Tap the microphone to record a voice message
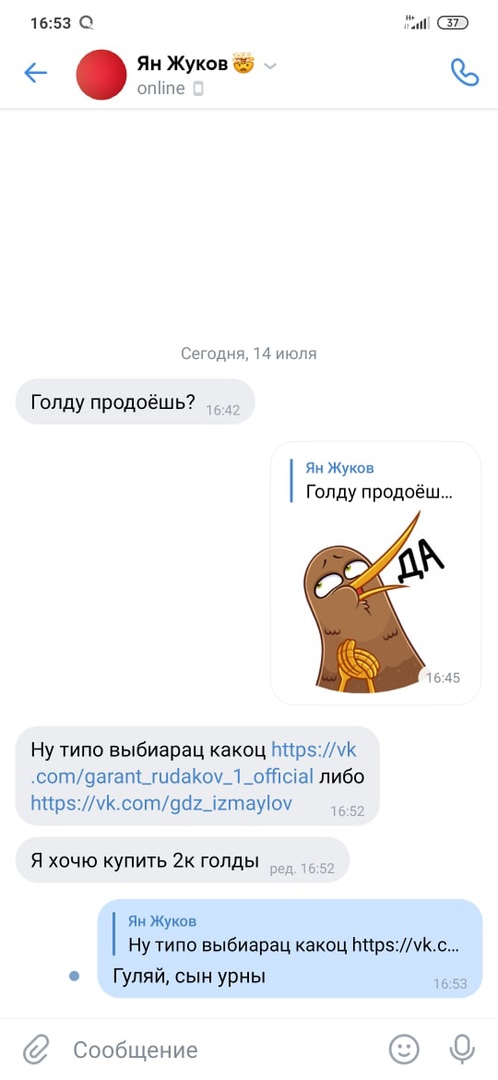This screenshot has height=1080, width=498. click(x=462, y=1049)
